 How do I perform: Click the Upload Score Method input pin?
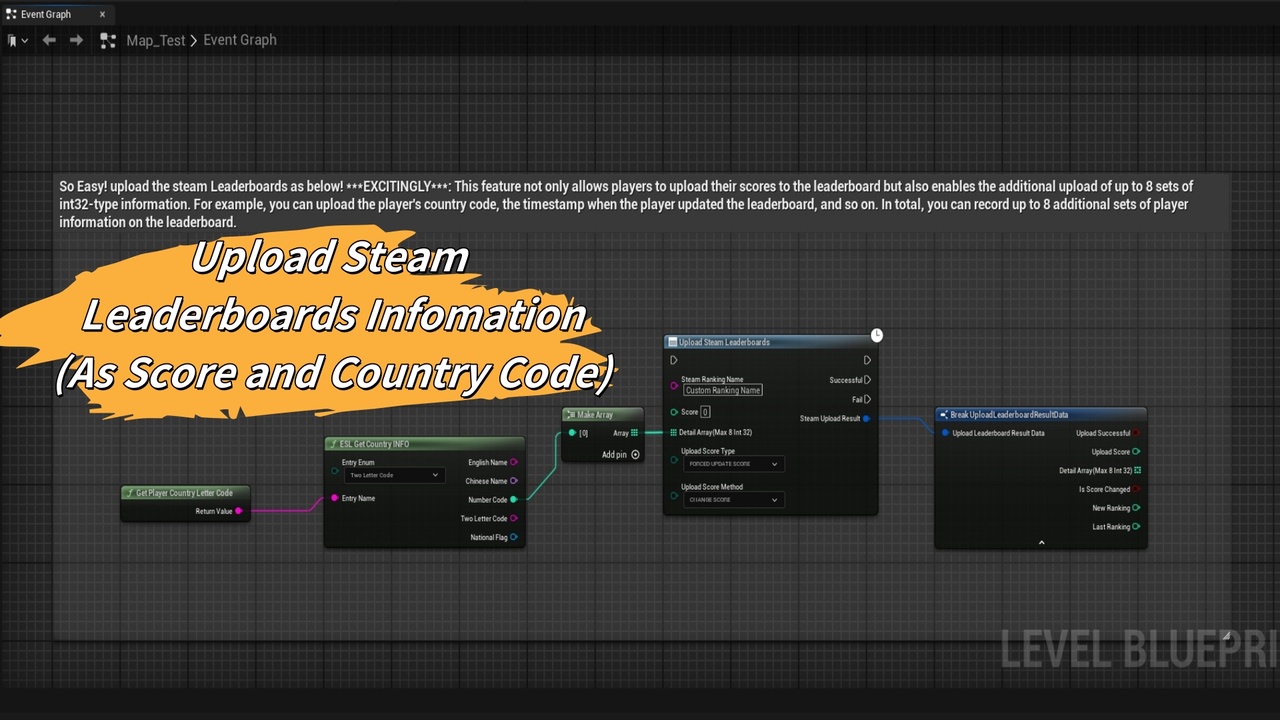point(674,494)
